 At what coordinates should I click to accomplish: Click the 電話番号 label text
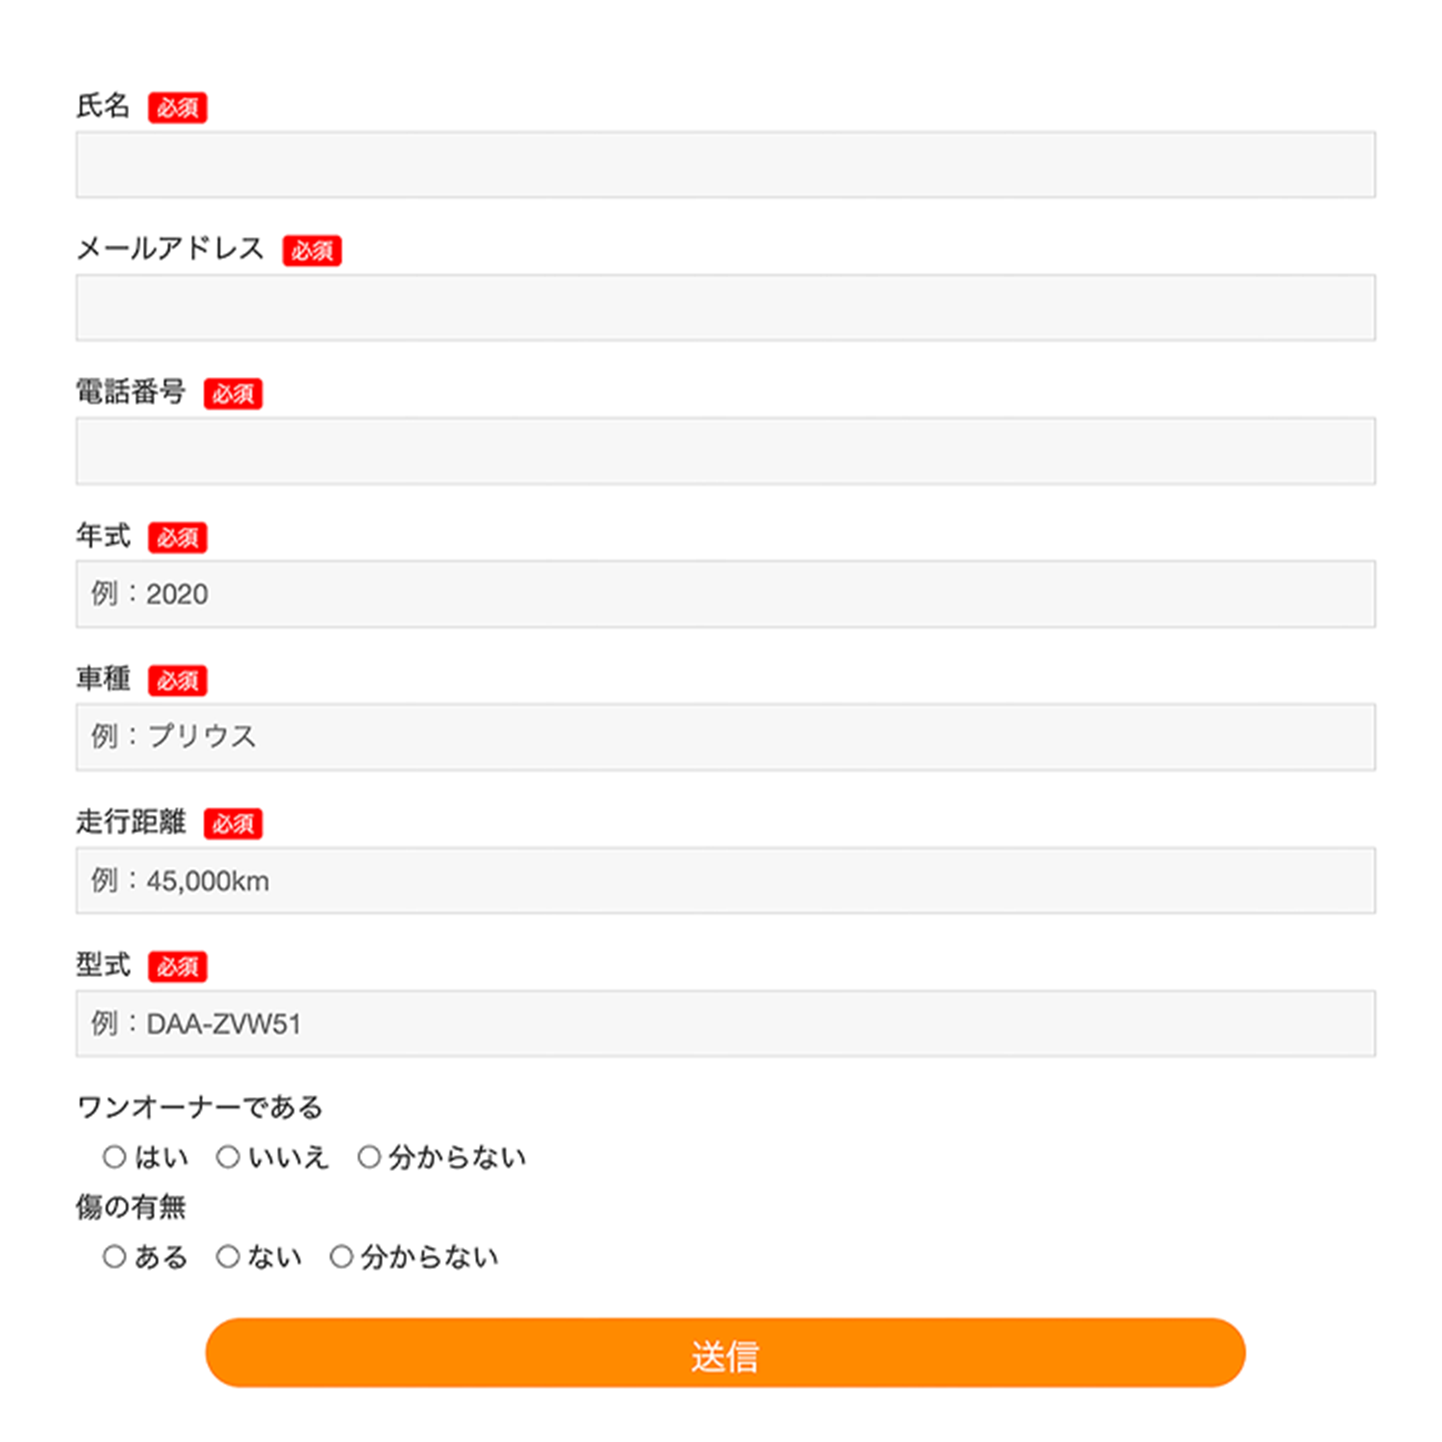[x=130, y=392]
